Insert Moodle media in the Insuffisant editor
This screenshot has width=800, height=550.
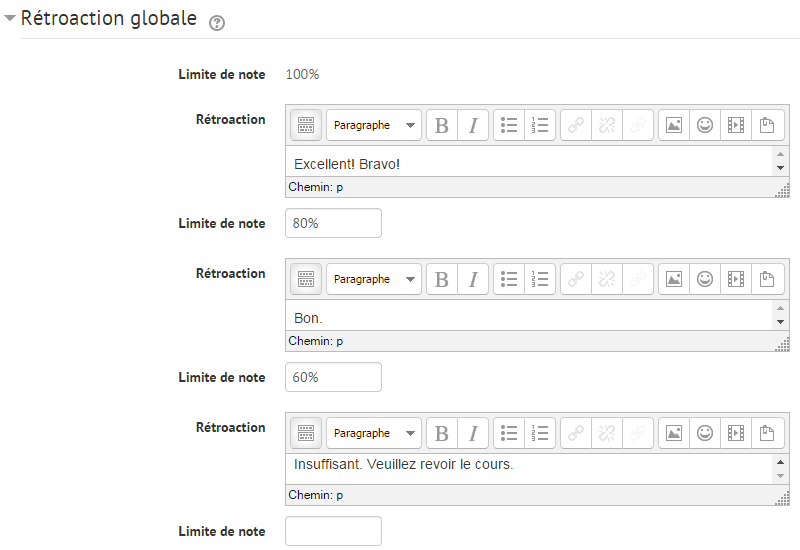point(736,433)
